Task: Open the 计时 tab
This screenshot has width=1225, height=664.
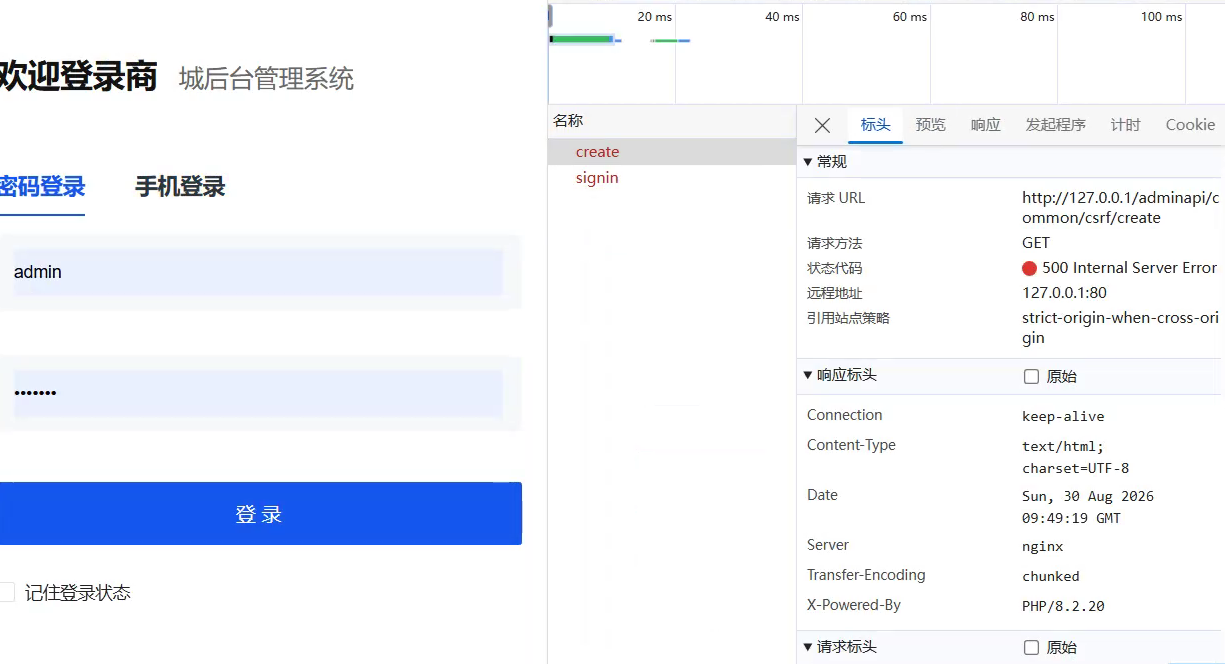Action: 1125,125
